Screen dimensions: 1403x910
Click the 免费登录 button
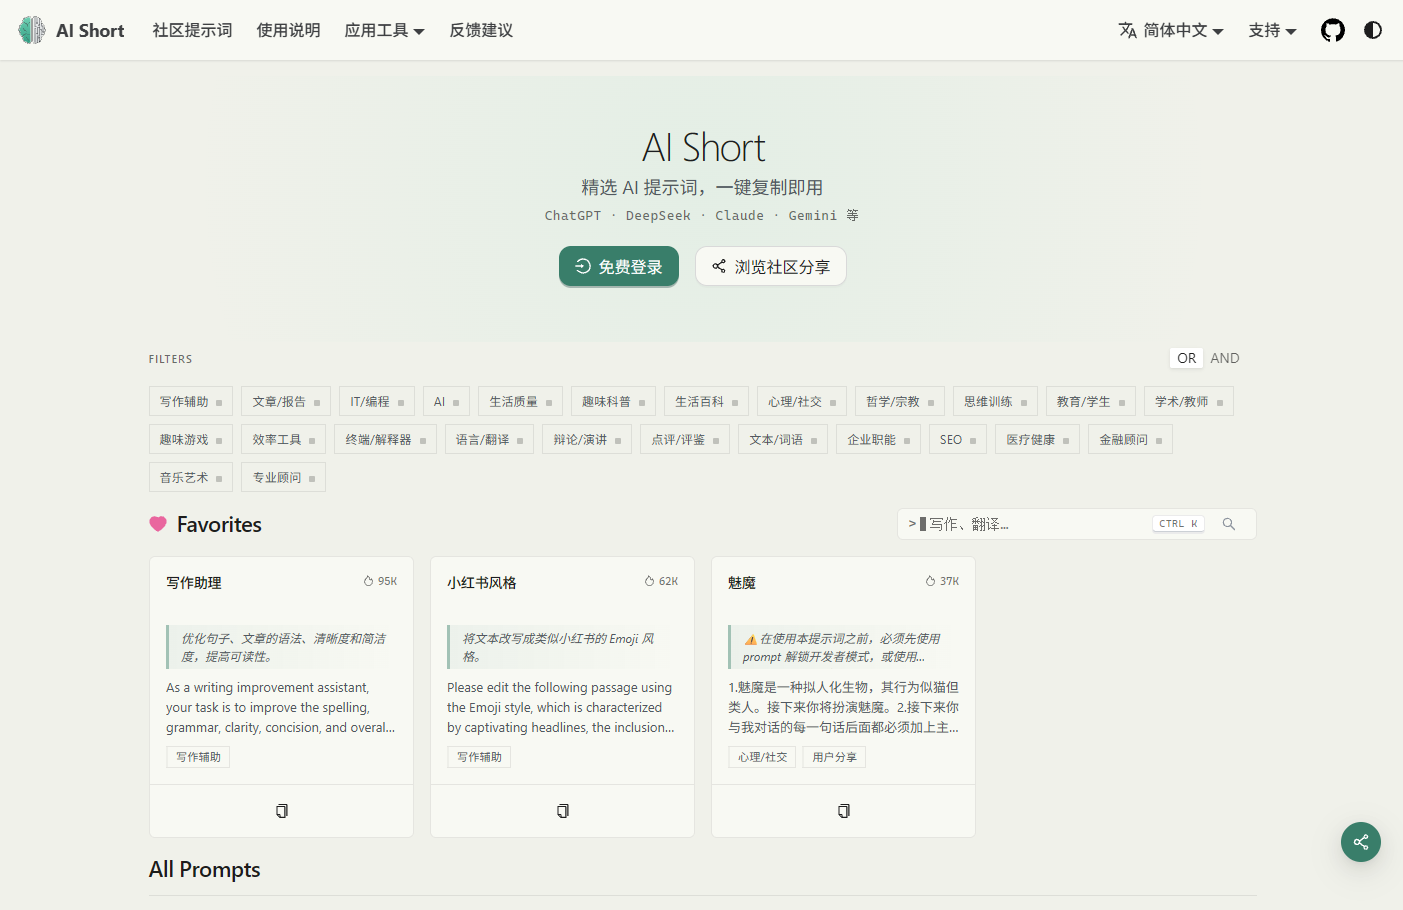pos(619,267)
